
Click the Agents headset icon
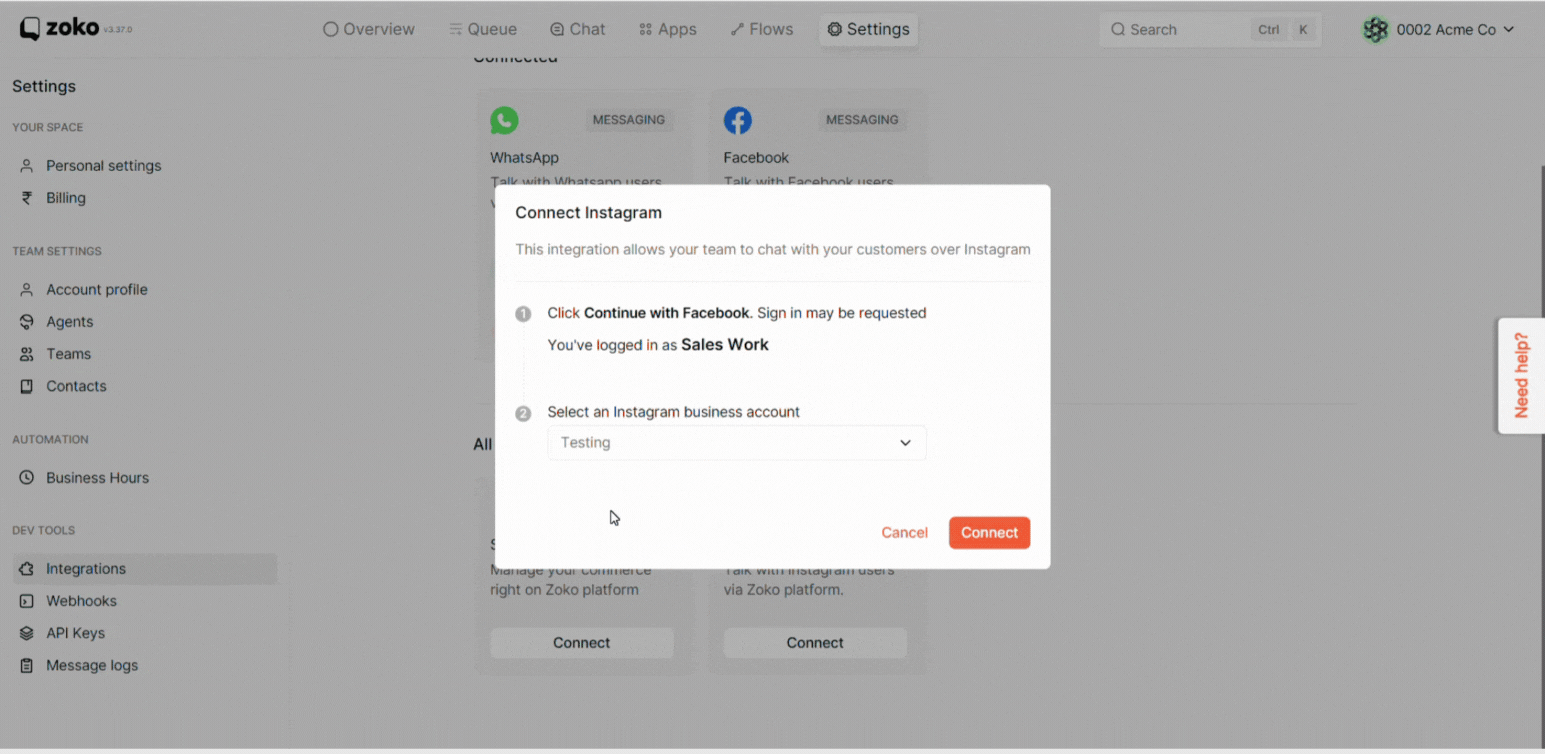[x=27, y=322]
